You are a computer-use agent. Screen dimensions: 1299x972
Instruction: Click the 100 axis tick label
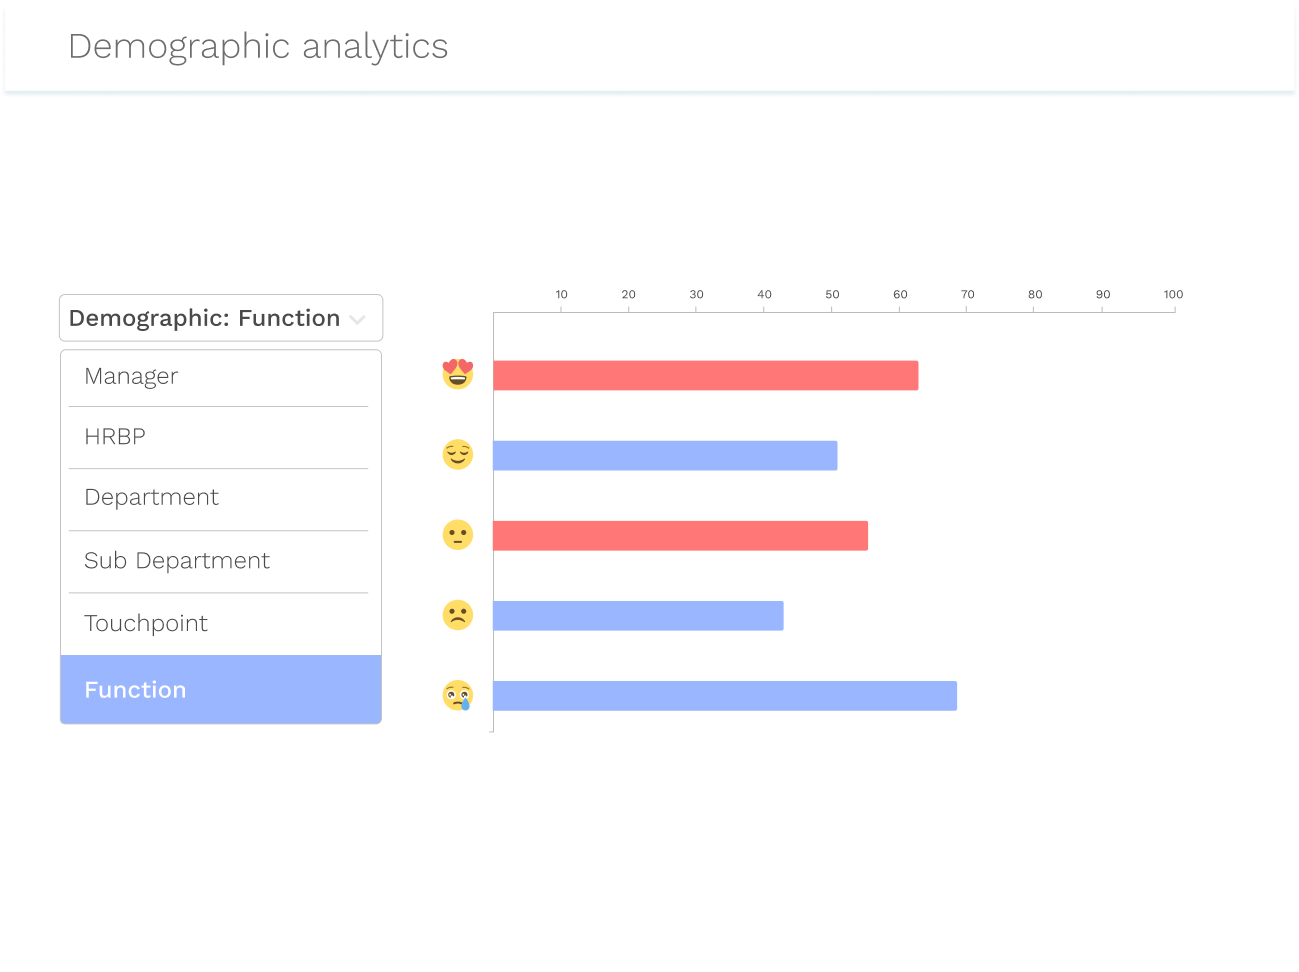[1173, 294]
